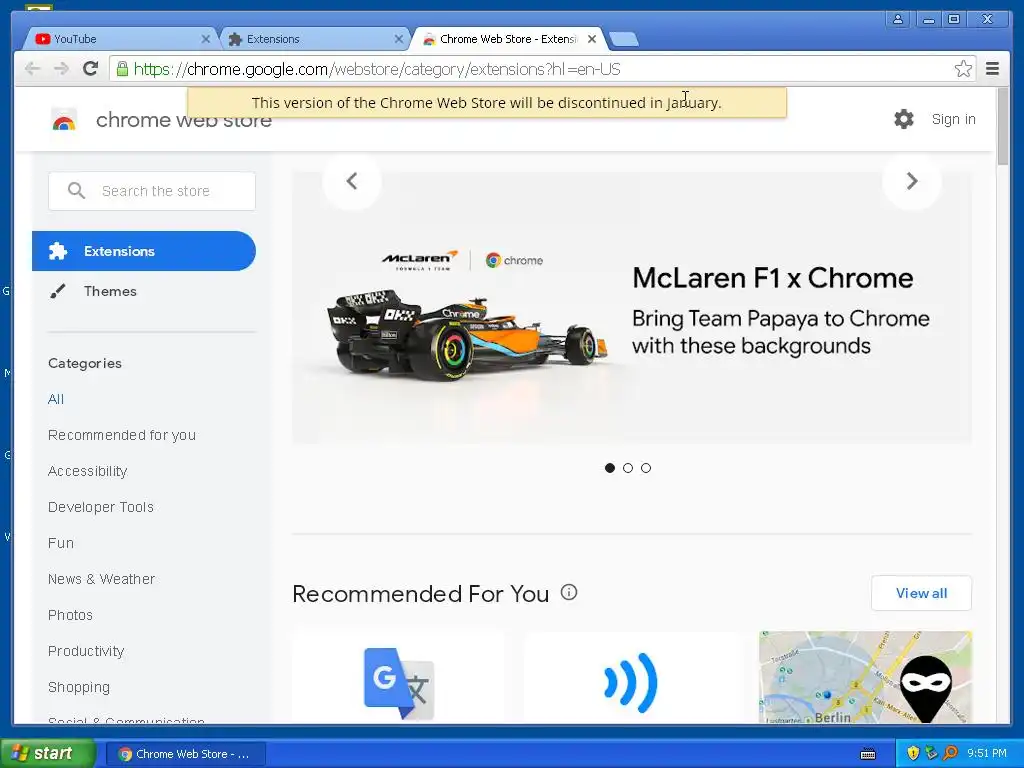Show second carousel slide dot
Image resolution: width=1024 pixels, height=768 pixels.
click(628, 468)
